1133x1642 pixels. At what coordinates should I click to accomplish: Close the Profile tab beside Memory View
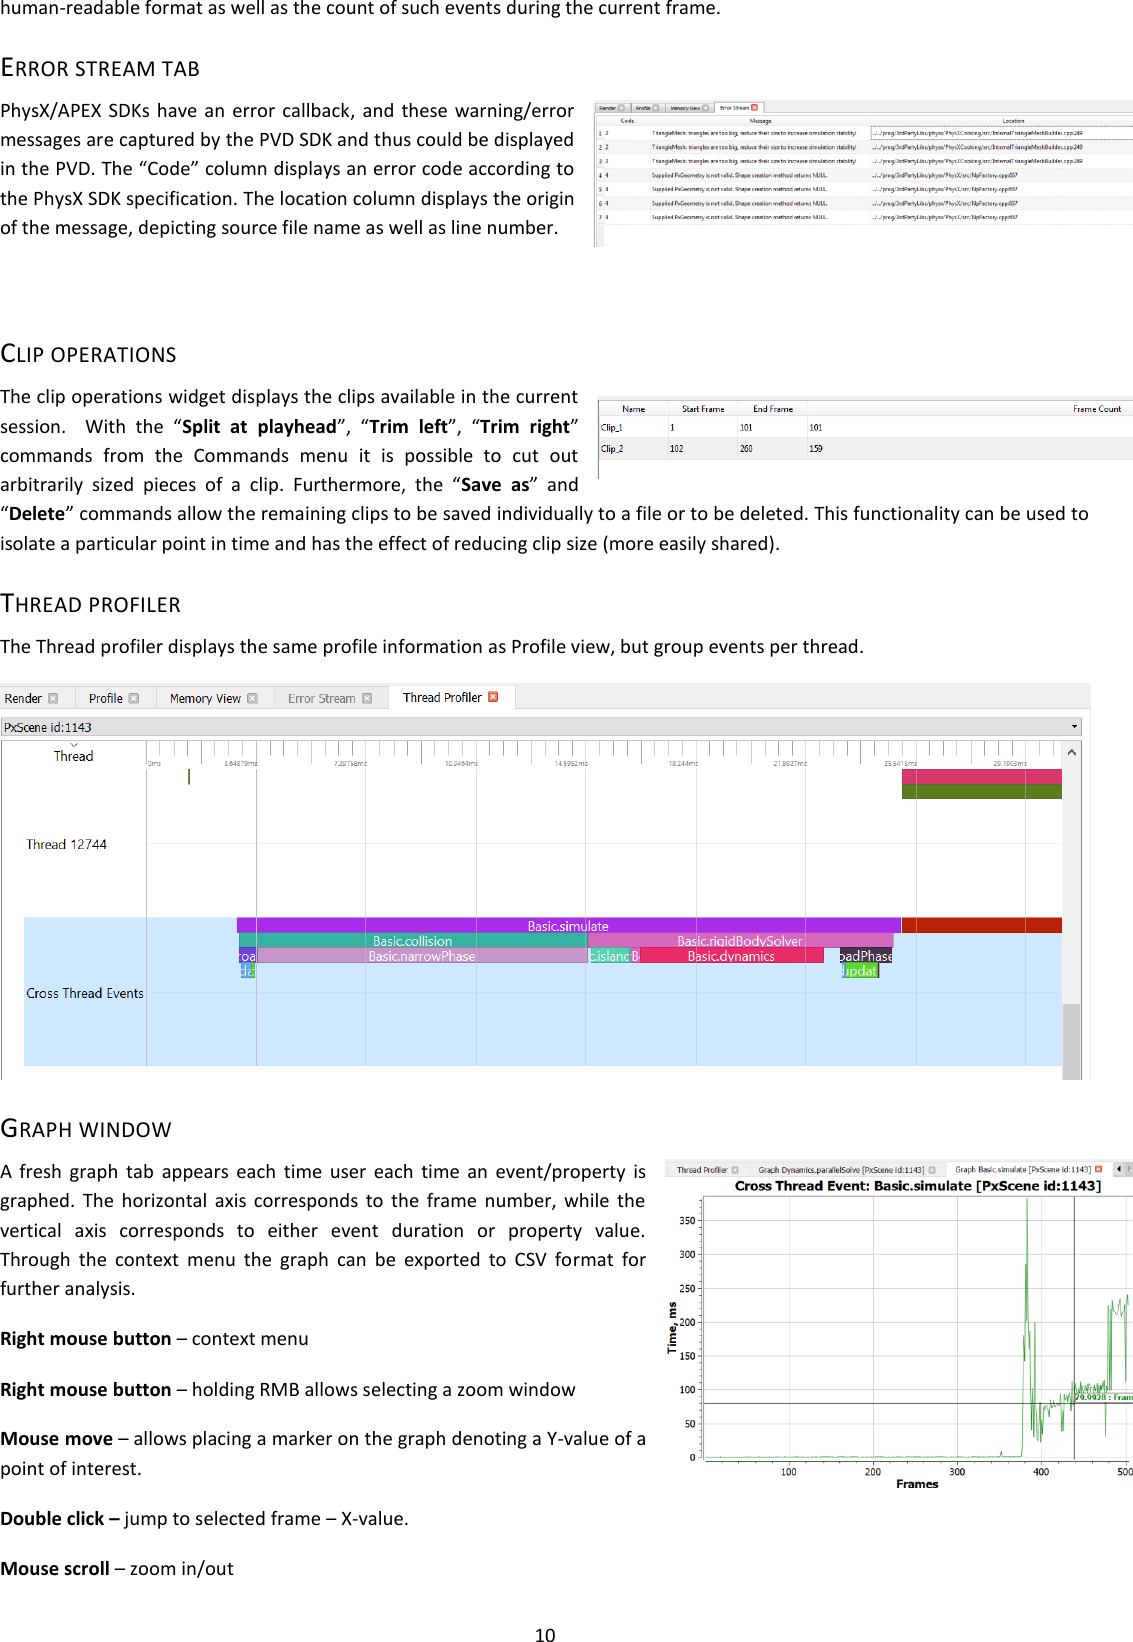[x=134, y=698]
